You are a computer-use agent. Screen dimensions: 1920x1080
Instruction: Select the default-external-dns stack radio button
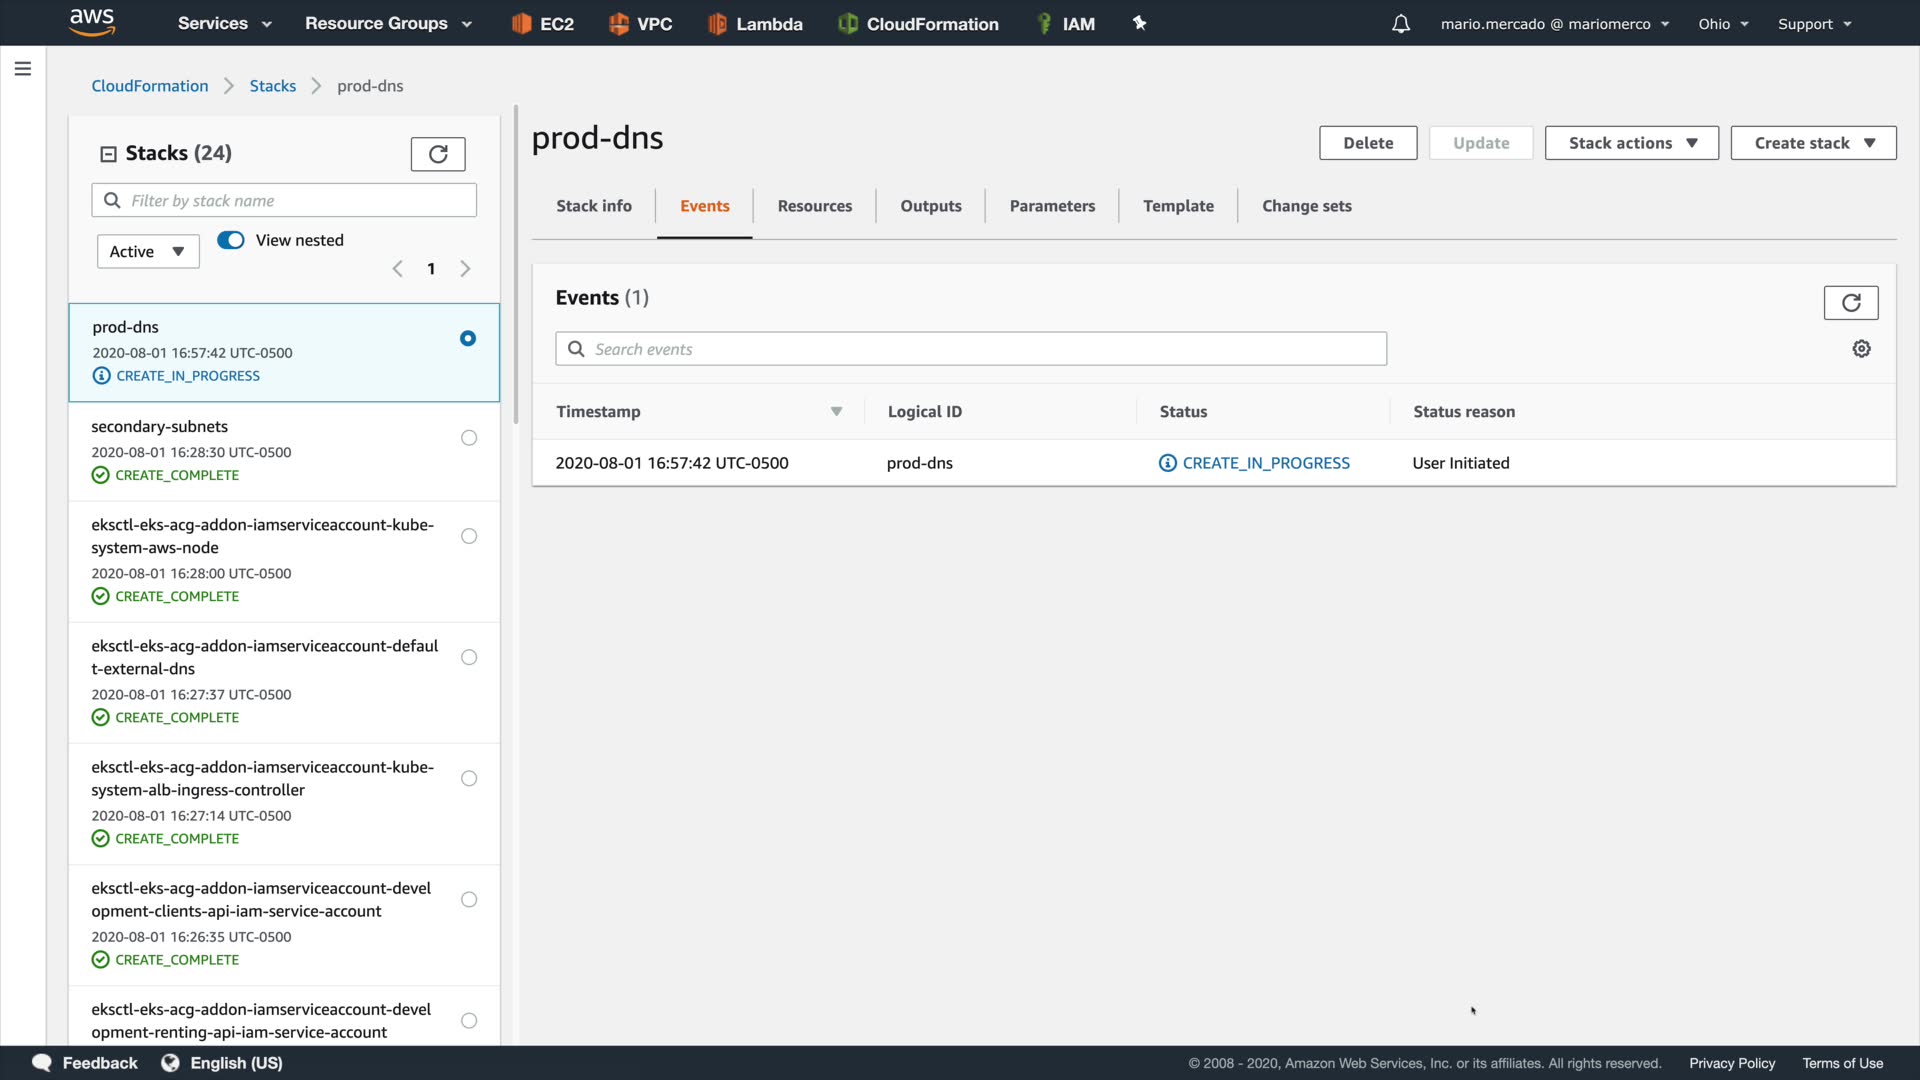click(x=469, y=657)
